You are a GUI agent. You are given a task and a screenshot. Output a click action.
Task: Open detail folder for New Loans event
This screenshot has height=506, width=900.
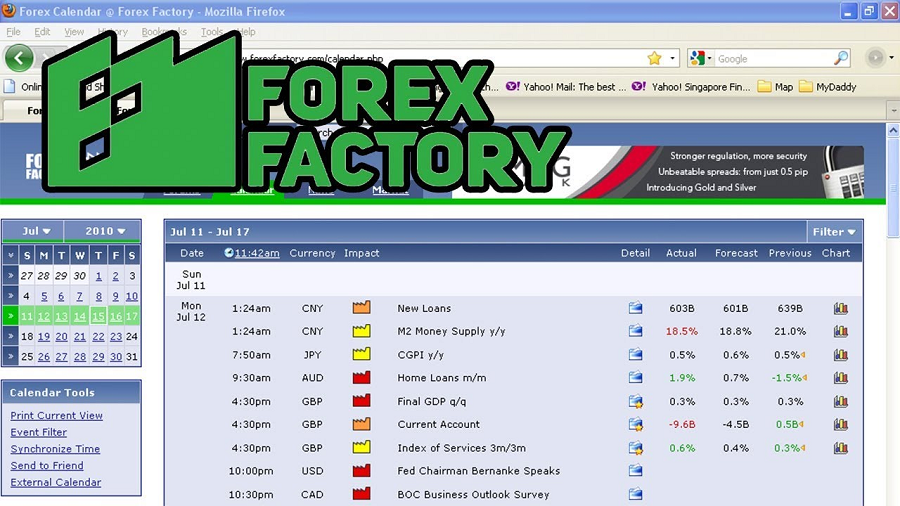pos(635,308)
